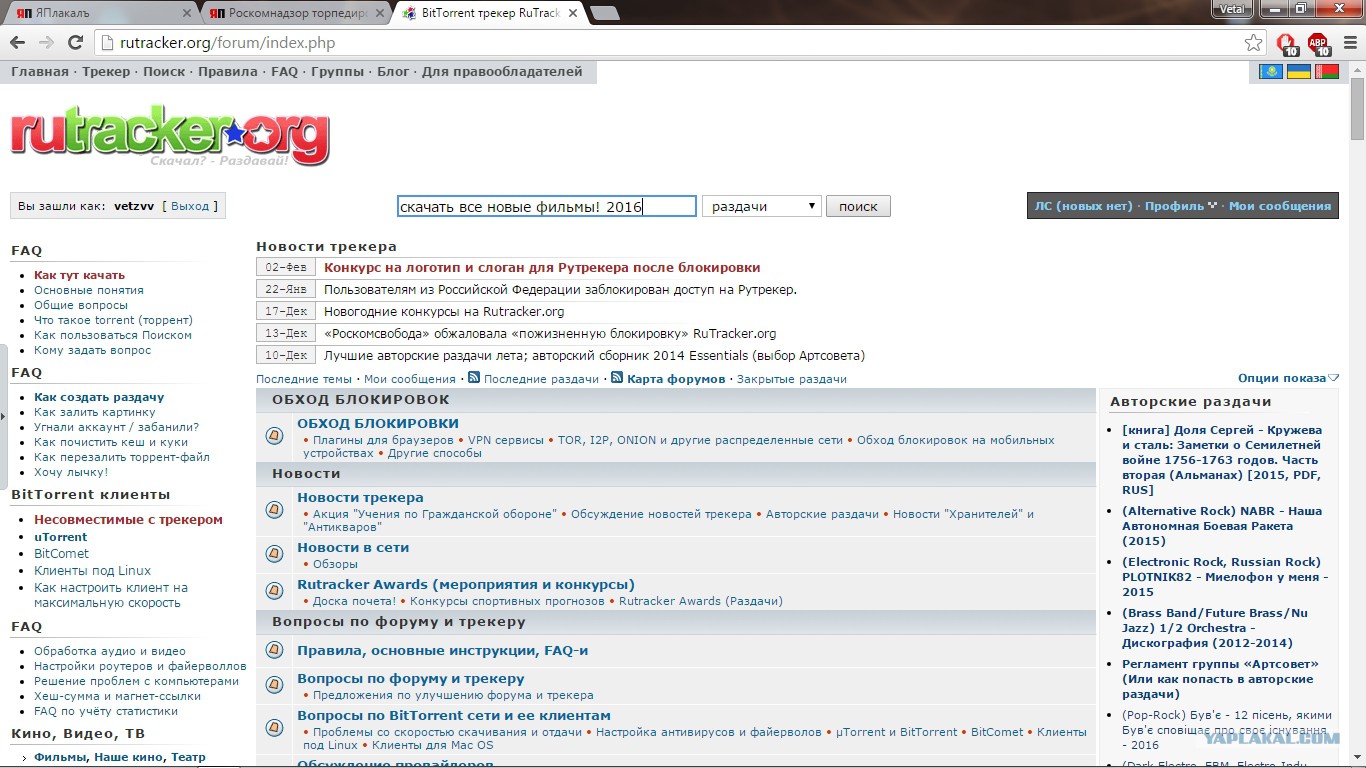Screen dimensions: 1366x768
Task: Click the Vetal Chrome profile button
Action: [x=1230, y=9]
